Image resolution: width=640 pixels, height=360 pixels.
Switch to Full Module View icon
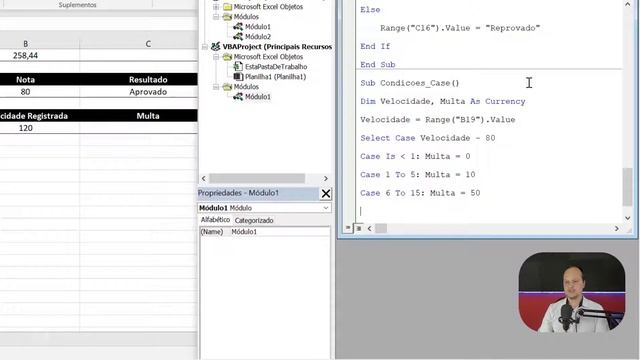[358, 228]
